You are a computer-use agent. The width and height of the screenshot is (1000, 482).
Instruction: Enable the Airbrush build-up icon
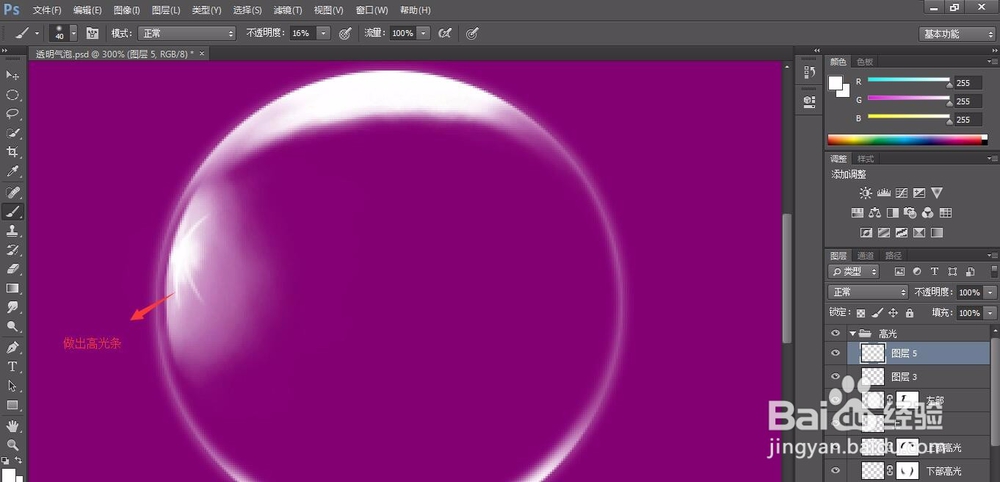(445, 33)
